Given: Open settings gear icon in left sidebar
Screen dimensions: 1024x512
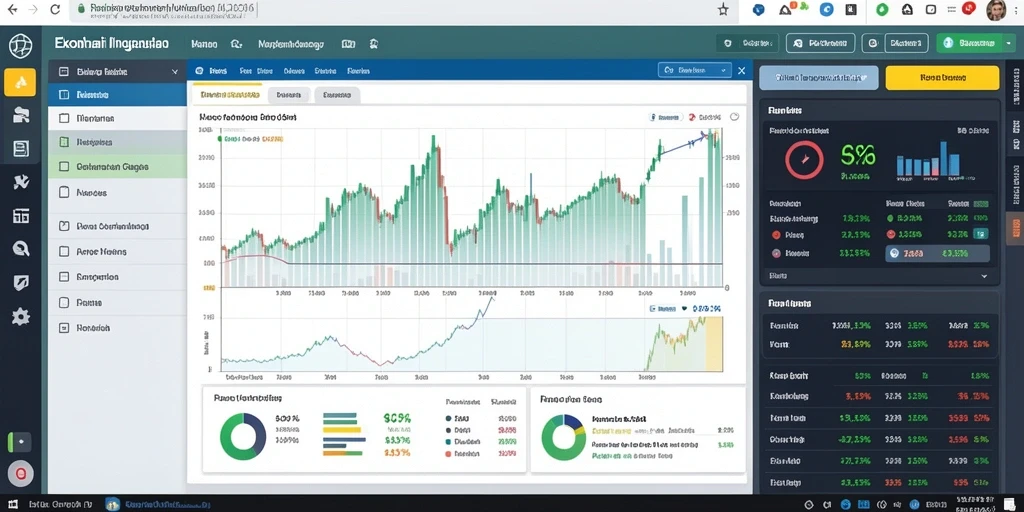Looking at the screenshot, I should point(21,317).
